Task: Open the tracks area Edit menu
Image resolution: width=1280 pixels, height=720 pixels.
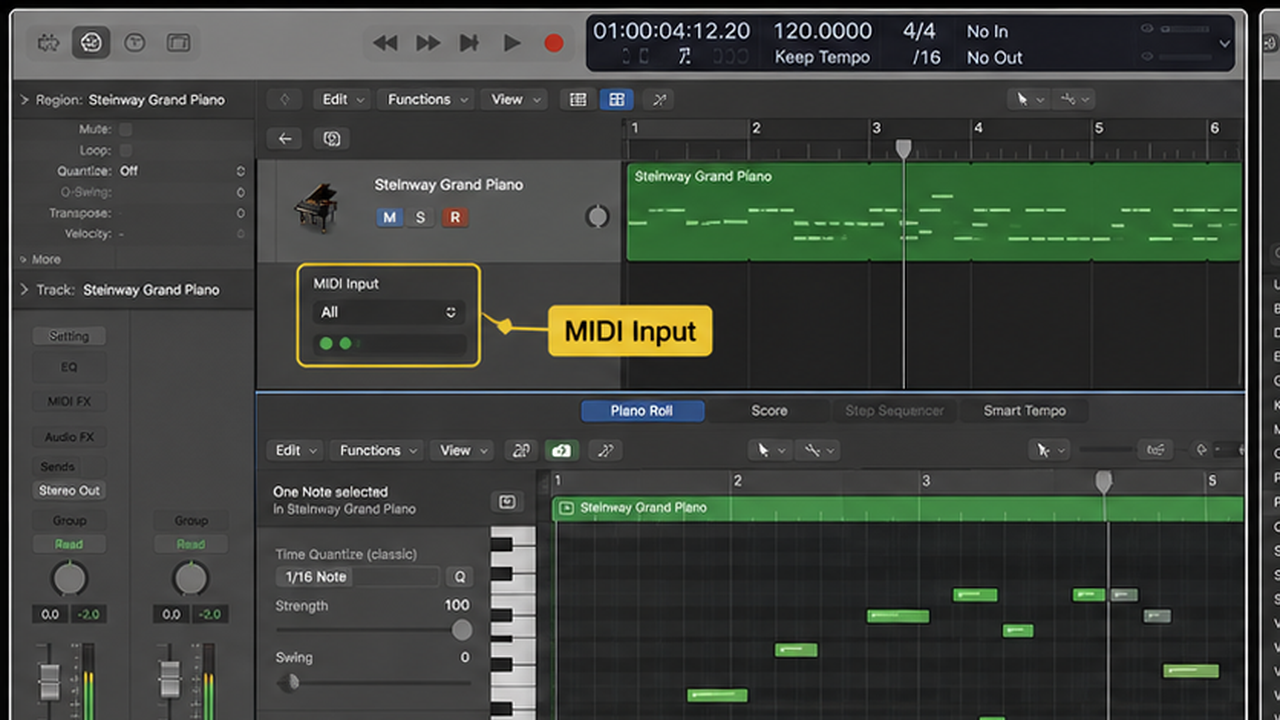Action: 341,99
